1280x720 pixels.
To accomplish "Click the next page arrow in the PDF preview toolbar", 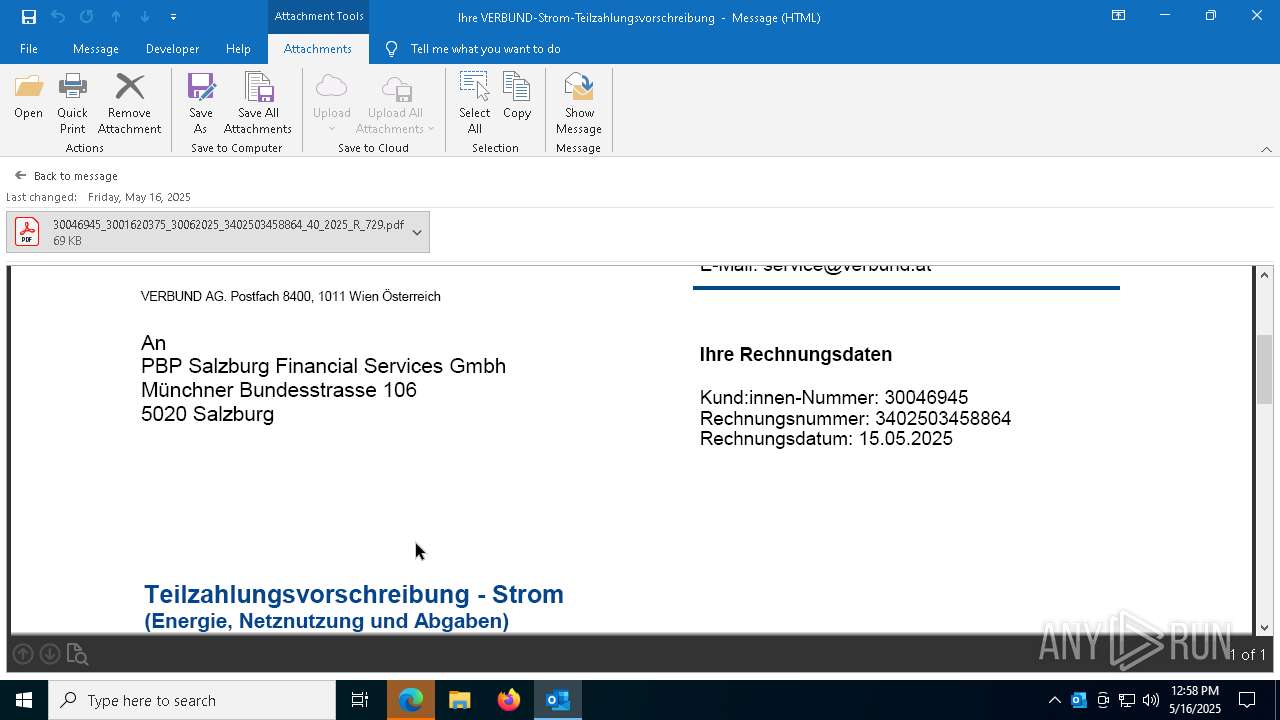I will coord(49,654).
